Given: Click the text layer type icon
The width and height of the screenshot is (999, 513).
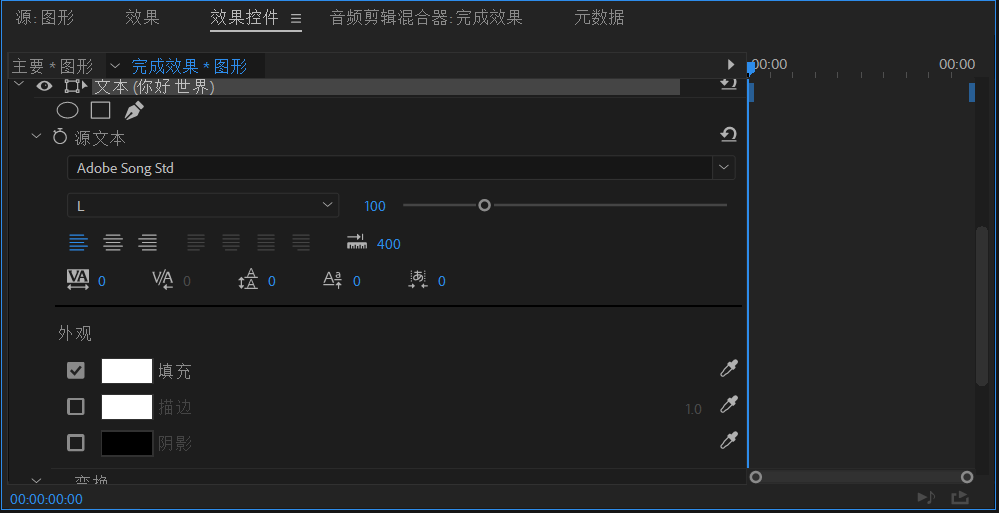Looking at the screenshot, I should 76,86.
